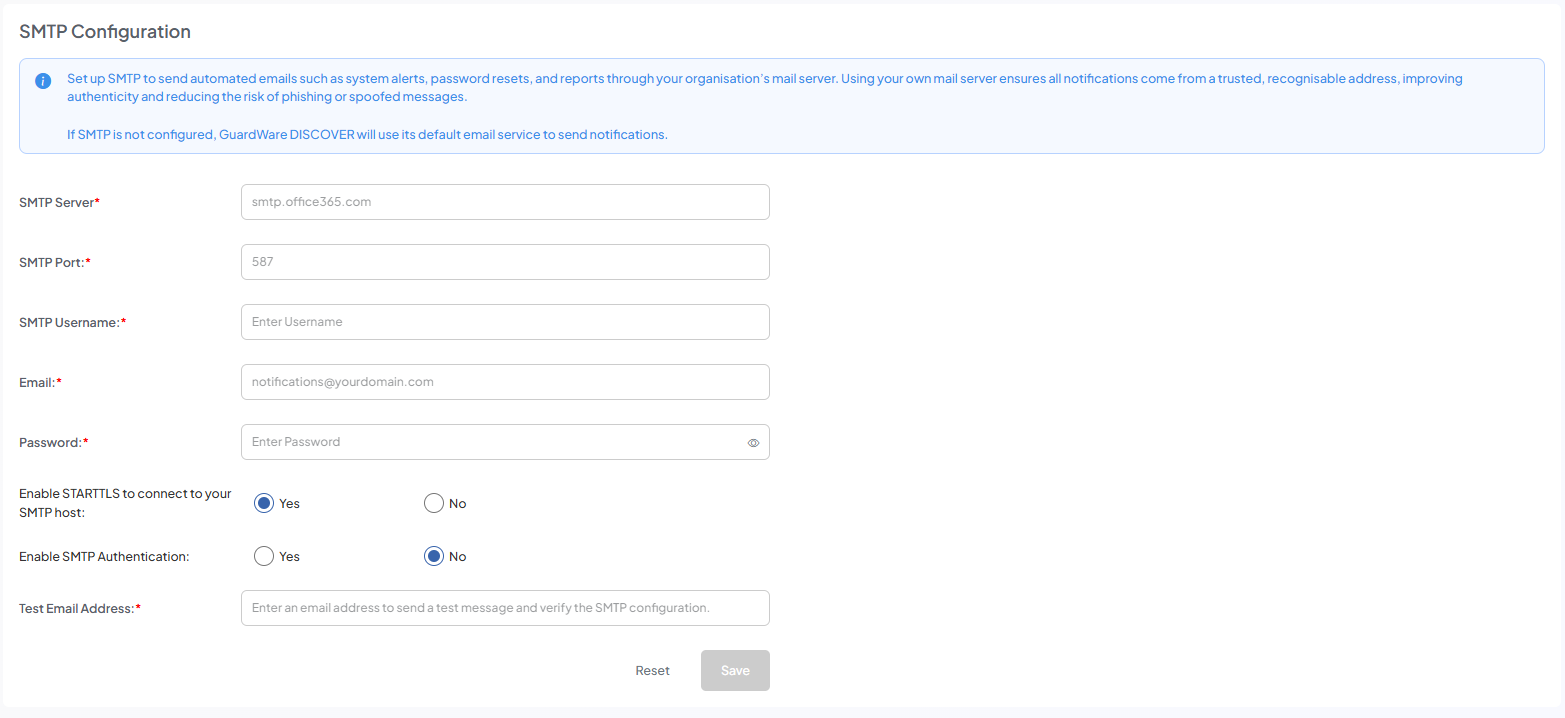This screenshot has width=1565, height=718.
Task: Click the Enable SMTP Authentication label
Action: coord(104,556)
